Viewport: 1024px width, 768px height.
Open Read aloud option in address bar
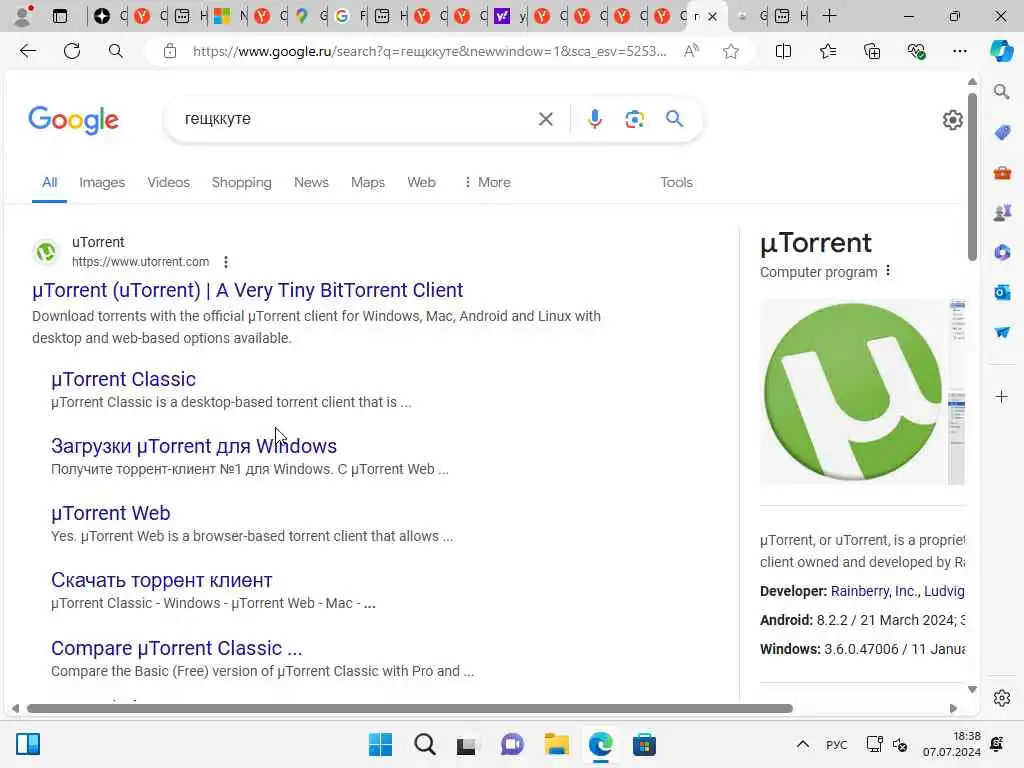pos(691,51)
